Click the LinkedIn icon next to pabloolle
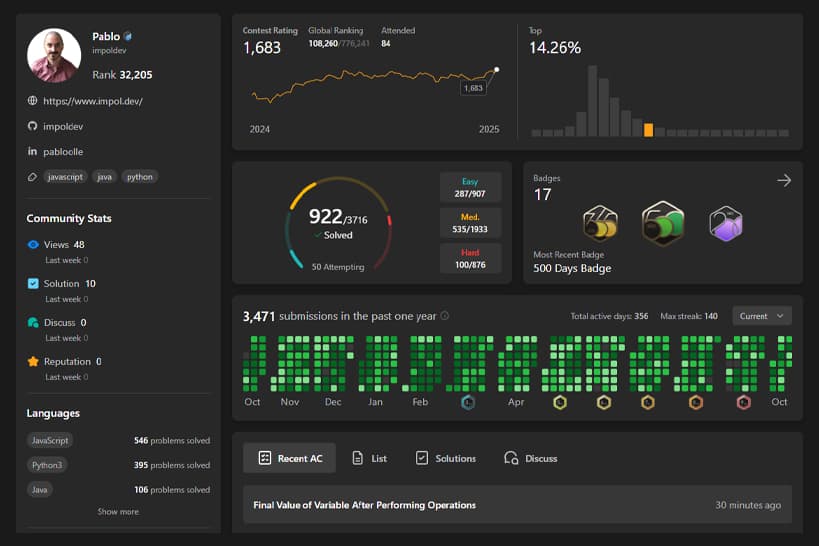 point(33,152)
